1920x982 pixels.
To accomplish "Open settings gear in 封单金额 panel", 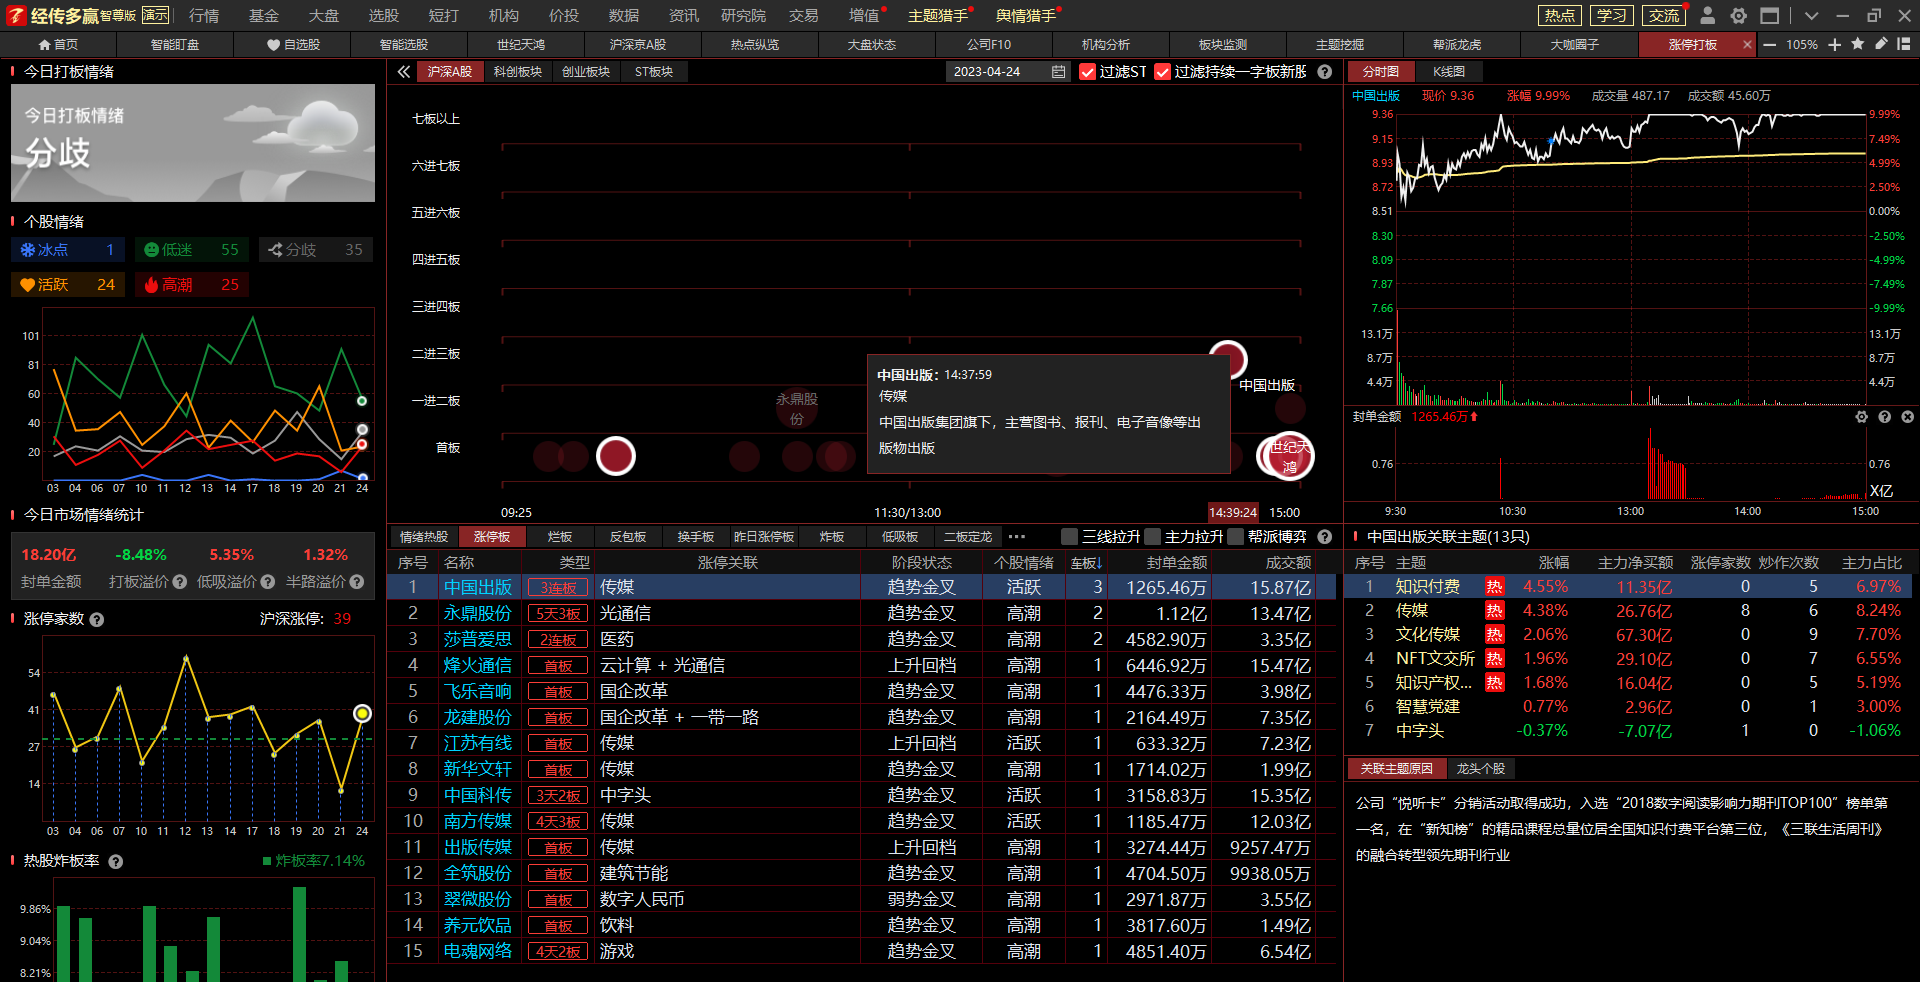I will (x=1861, y=417).
